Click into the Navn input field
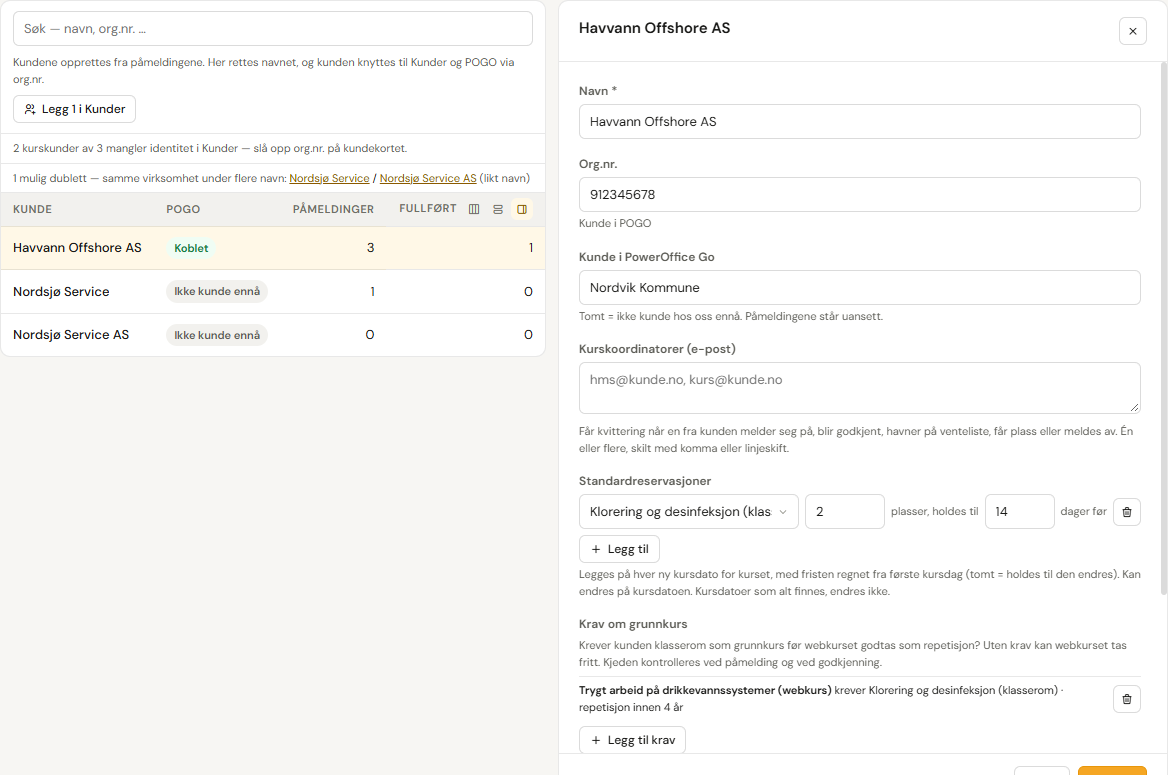 (x=859, y=121)
